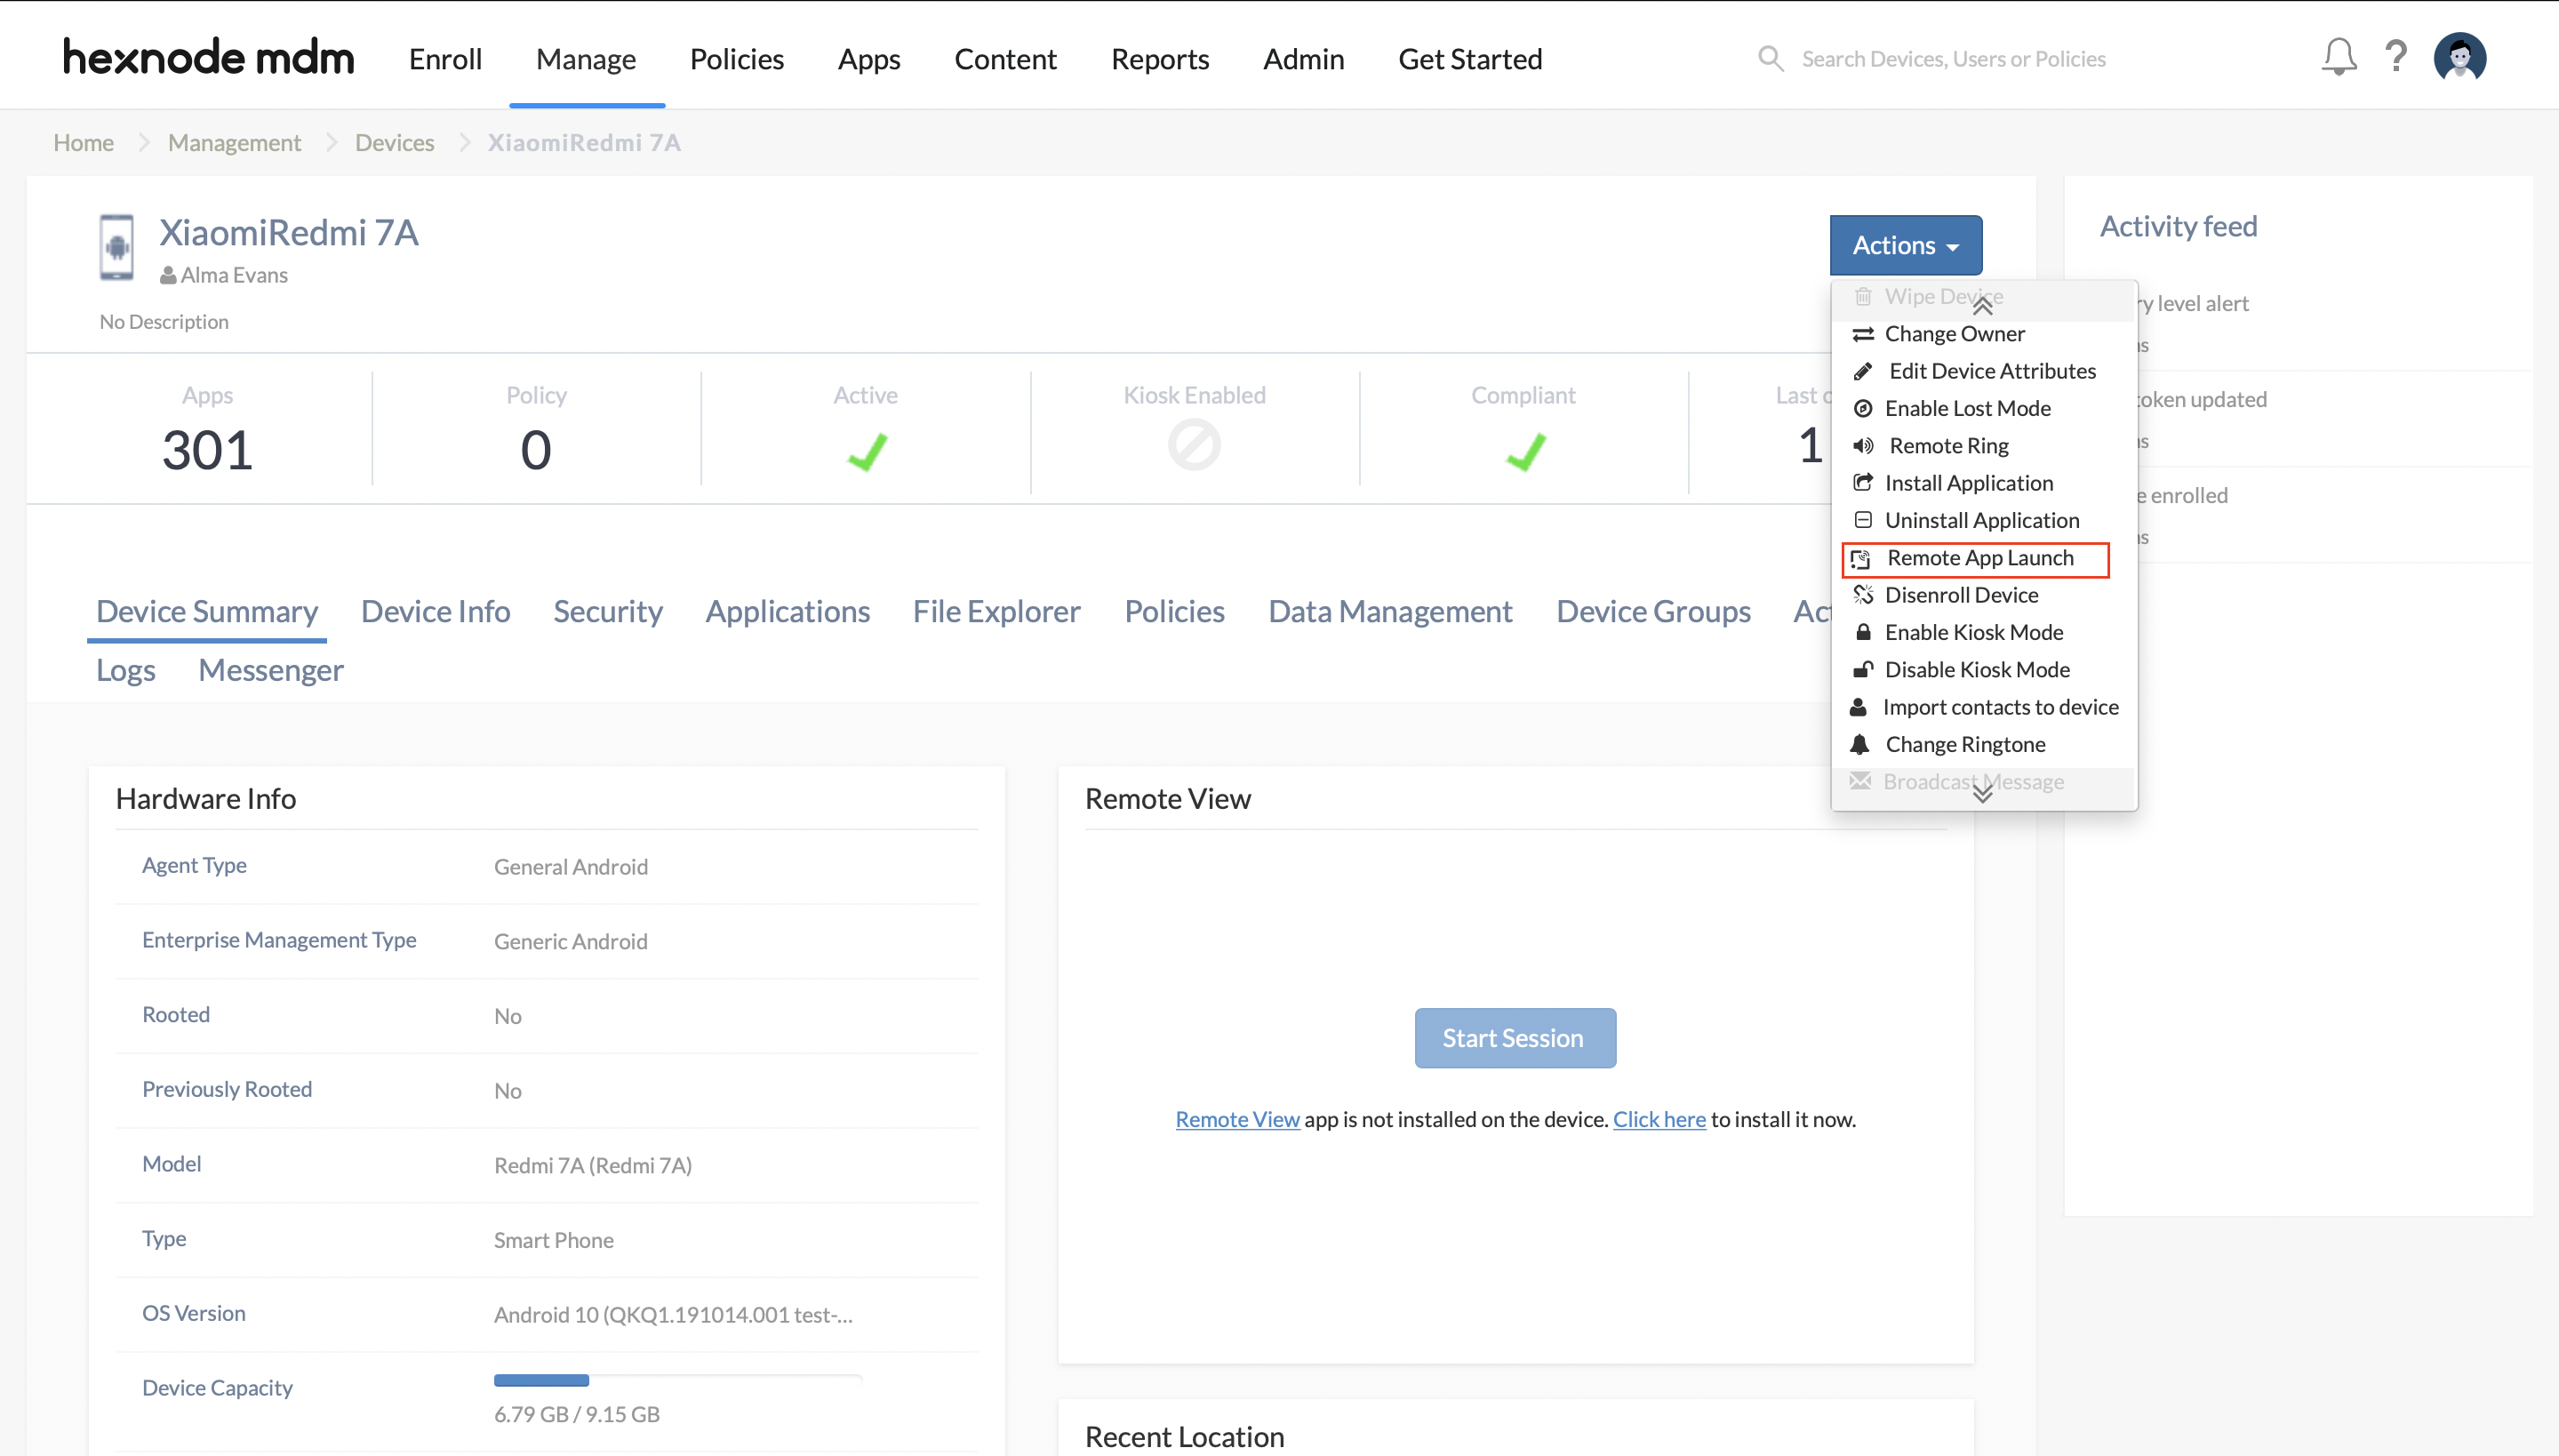Switch to the Applications tab
The image size is (2559, 1456).
(787, 611)
